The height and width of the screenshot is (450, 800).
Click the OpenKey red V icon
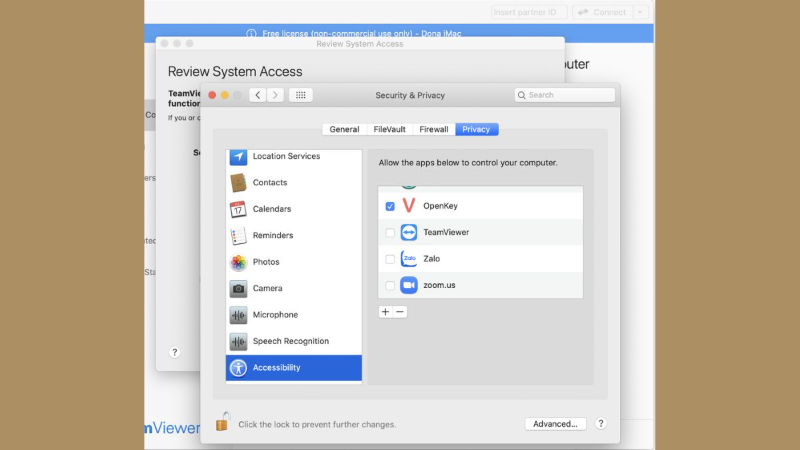(409, 206)
